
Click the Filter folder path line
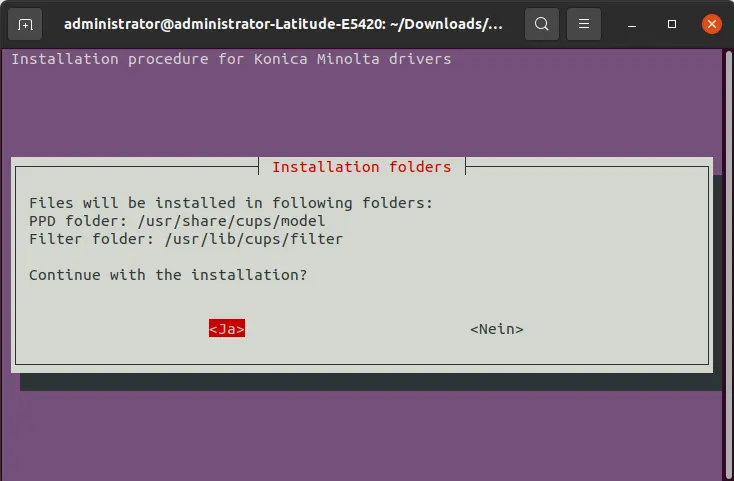coord(186,239)
